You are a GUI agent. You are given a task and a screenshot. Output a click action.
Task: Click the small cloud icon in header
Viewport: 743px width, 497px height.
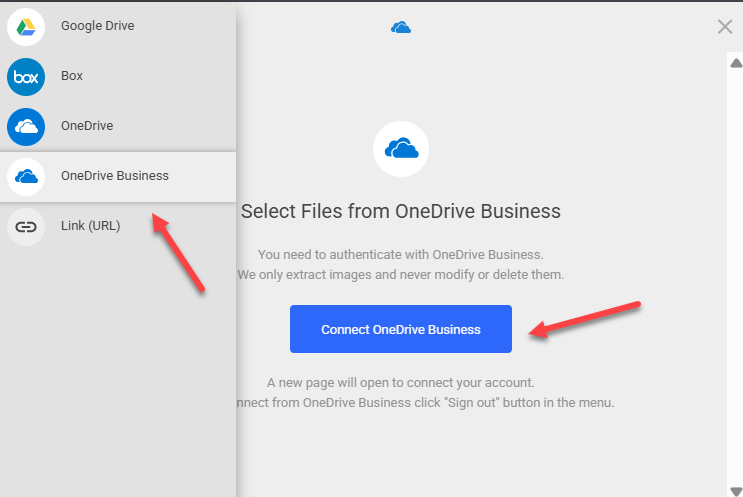(x=401, y=27)
